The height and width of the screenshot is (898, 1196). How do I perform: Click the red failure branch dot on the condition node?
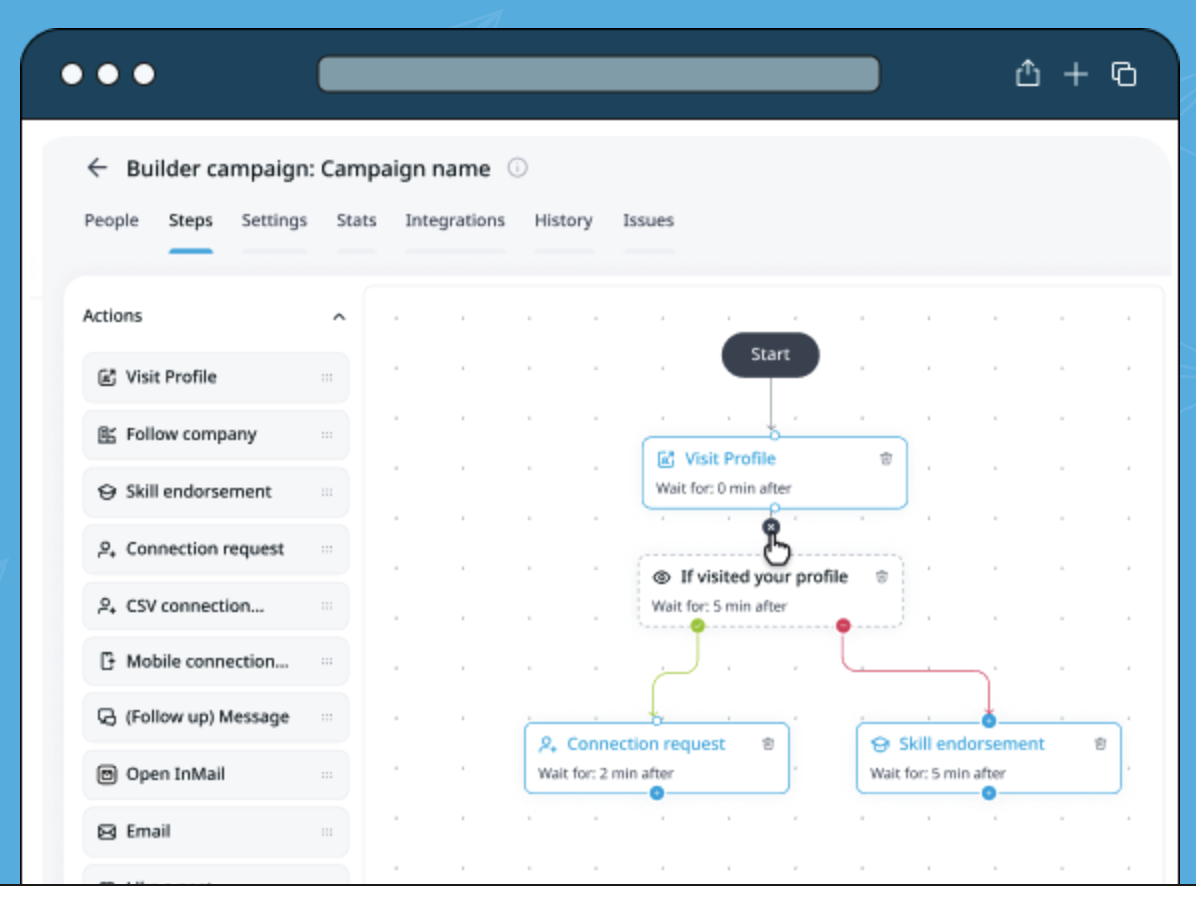coord(843,625)
